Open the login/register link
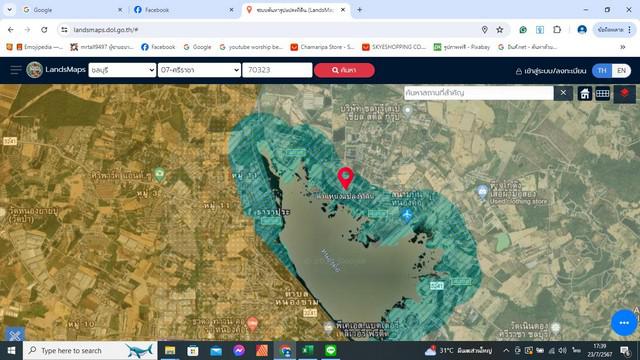 point(551,71)
